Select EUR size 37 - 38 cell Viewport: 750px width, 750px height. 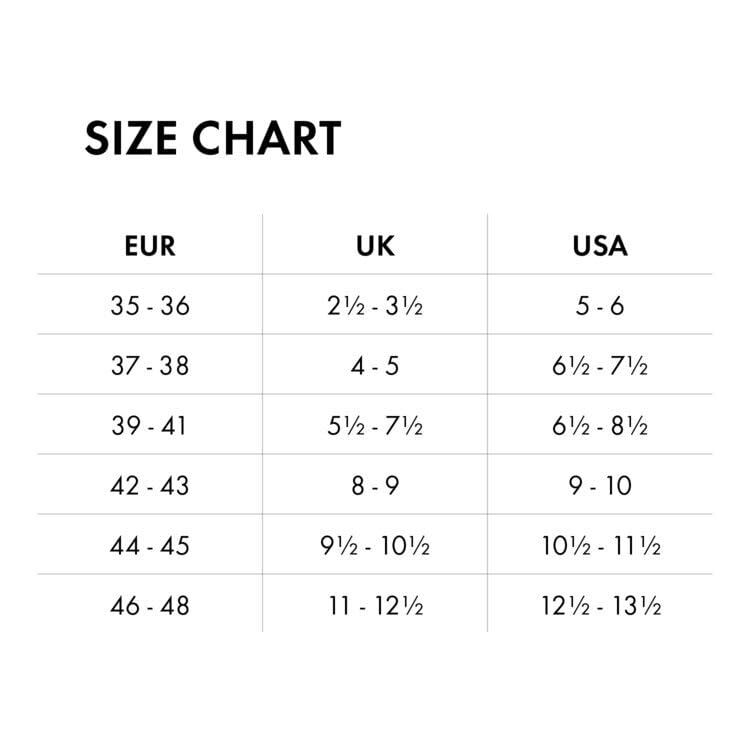pyautogui.click(x=150, y=366)
